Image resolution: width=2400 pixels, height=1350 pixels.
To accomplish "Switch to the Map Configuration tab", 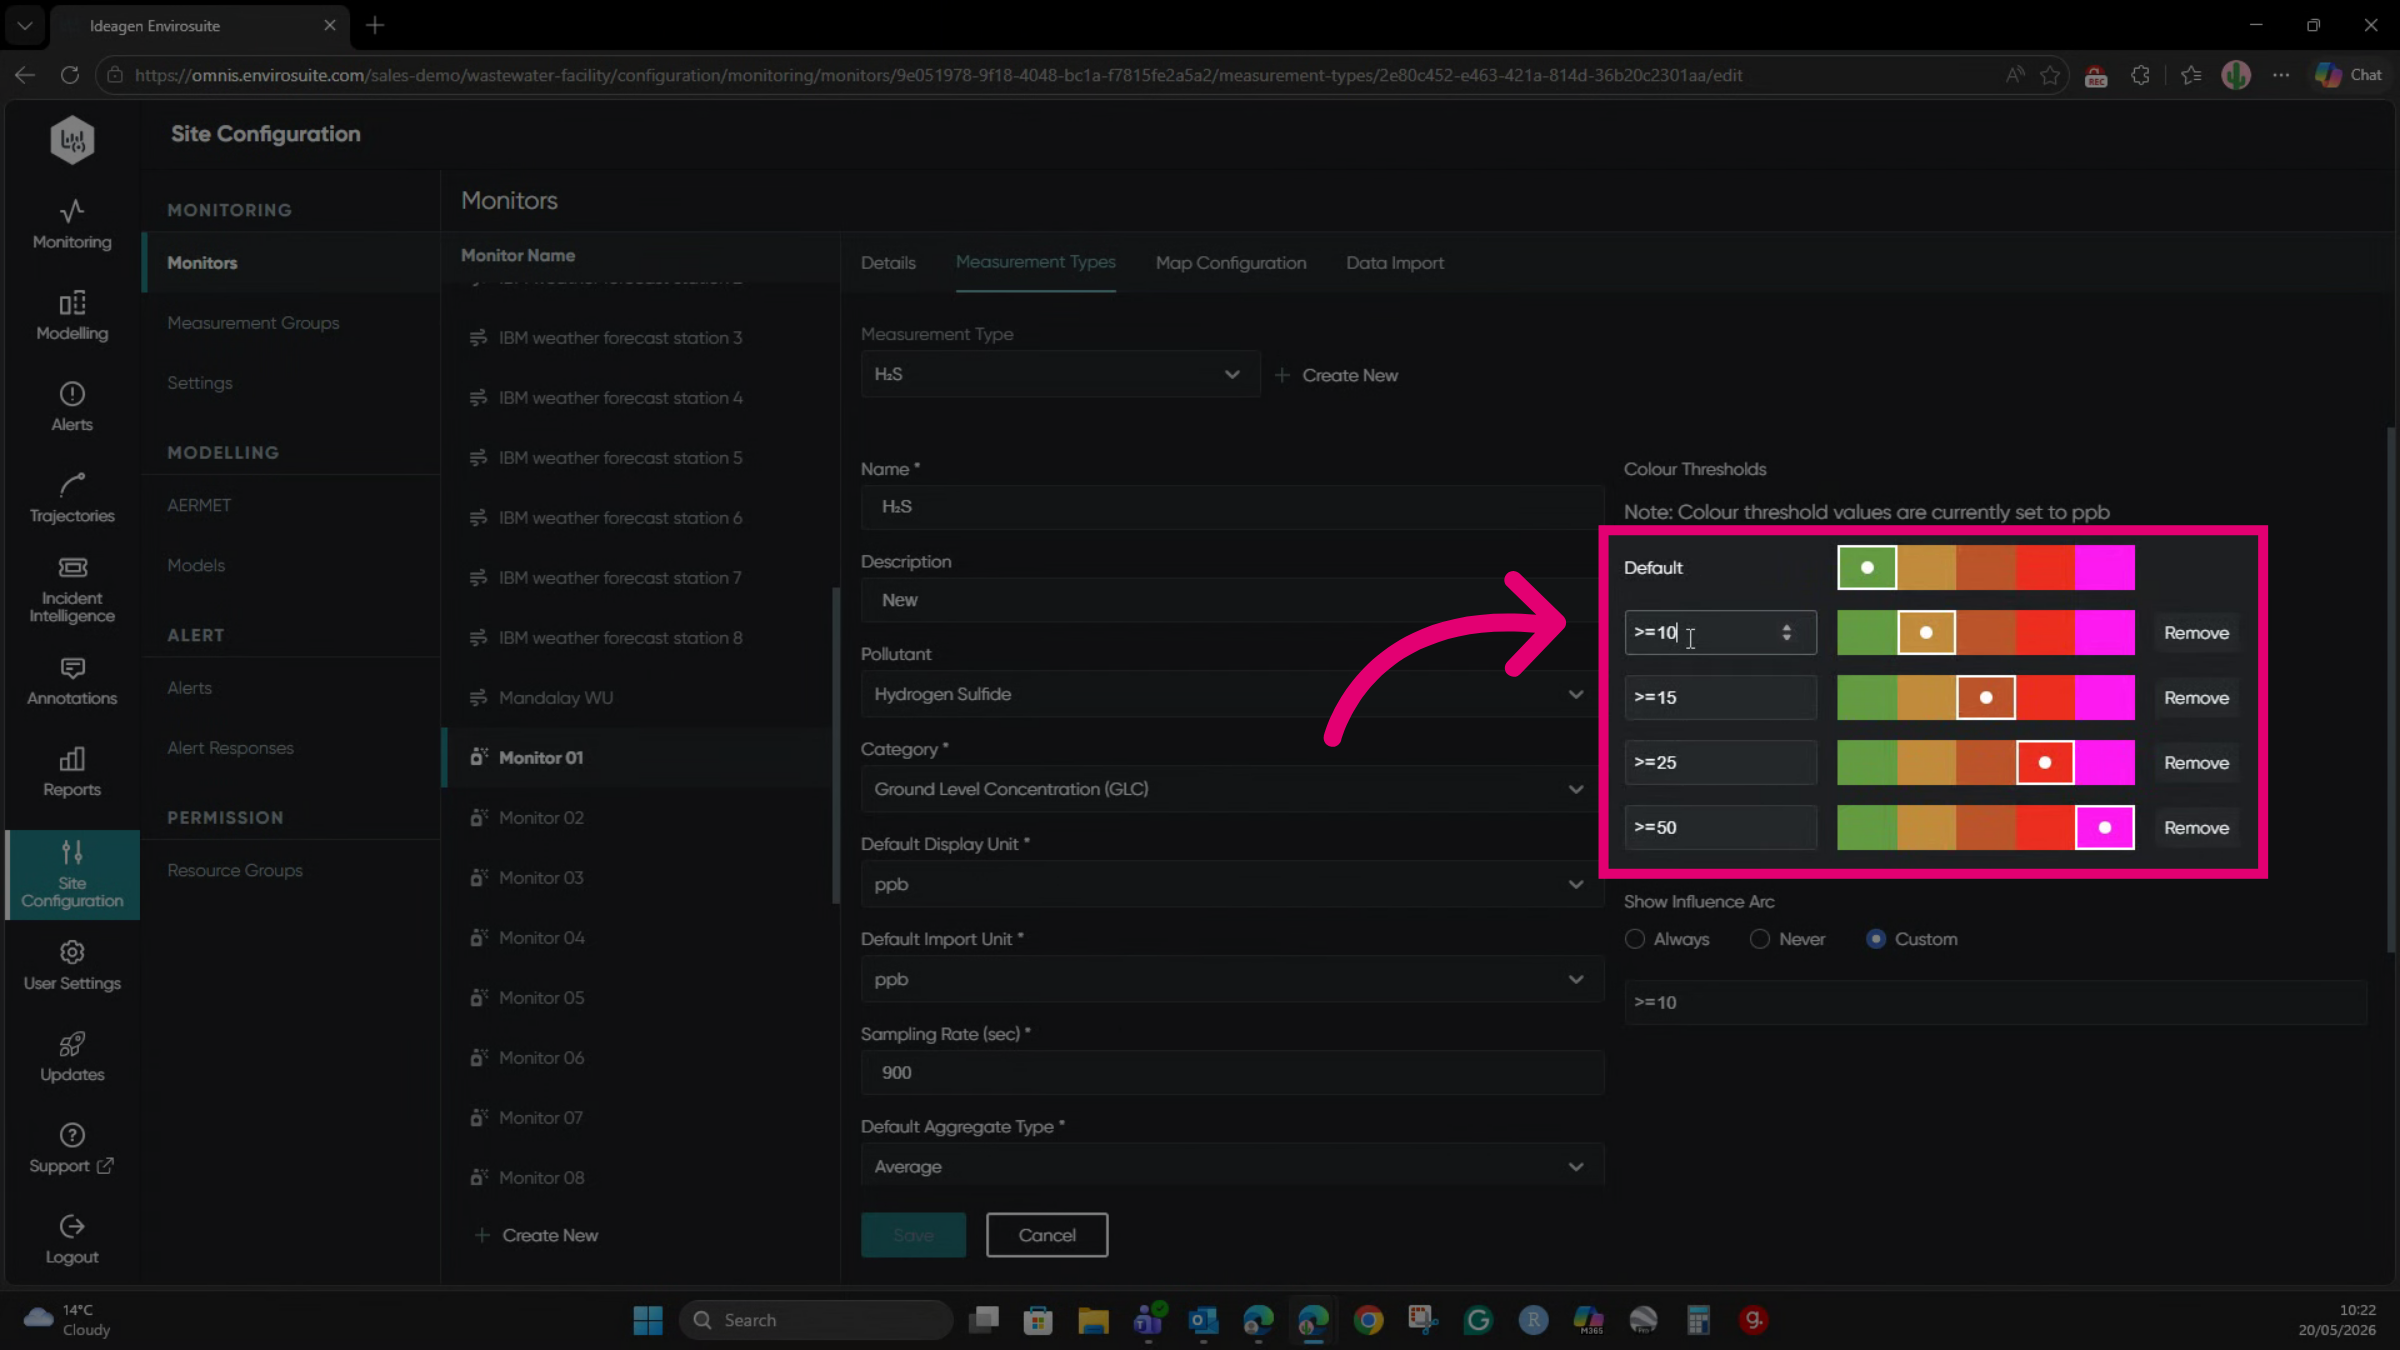I will 1231,263.
